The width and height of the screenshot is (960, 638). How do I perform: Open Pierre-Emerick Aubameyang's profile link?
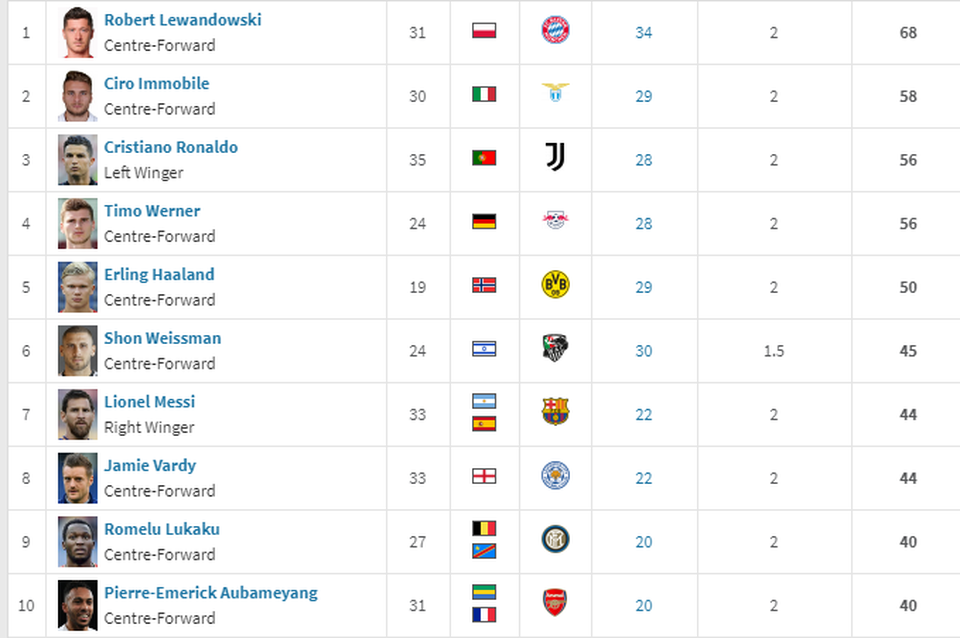pyautogui.click(x=211, y=593)
